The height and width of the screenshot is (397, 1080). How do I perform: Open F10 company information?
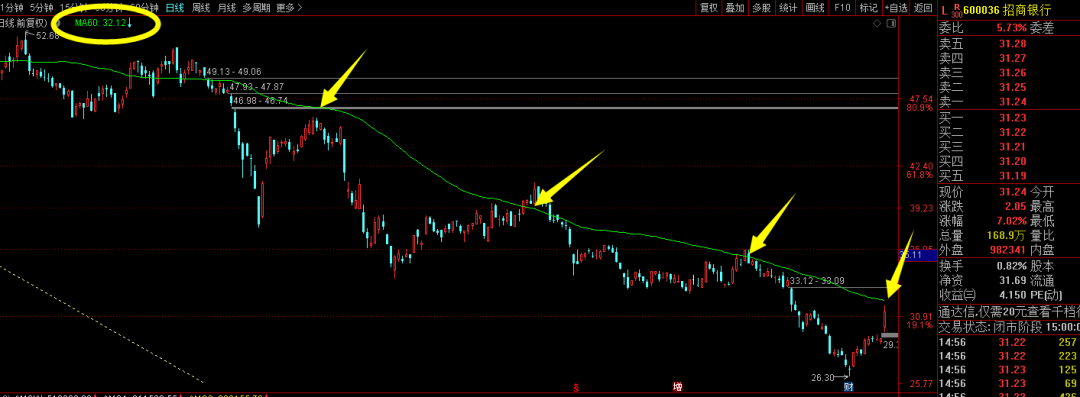click(x=842, y=8)
